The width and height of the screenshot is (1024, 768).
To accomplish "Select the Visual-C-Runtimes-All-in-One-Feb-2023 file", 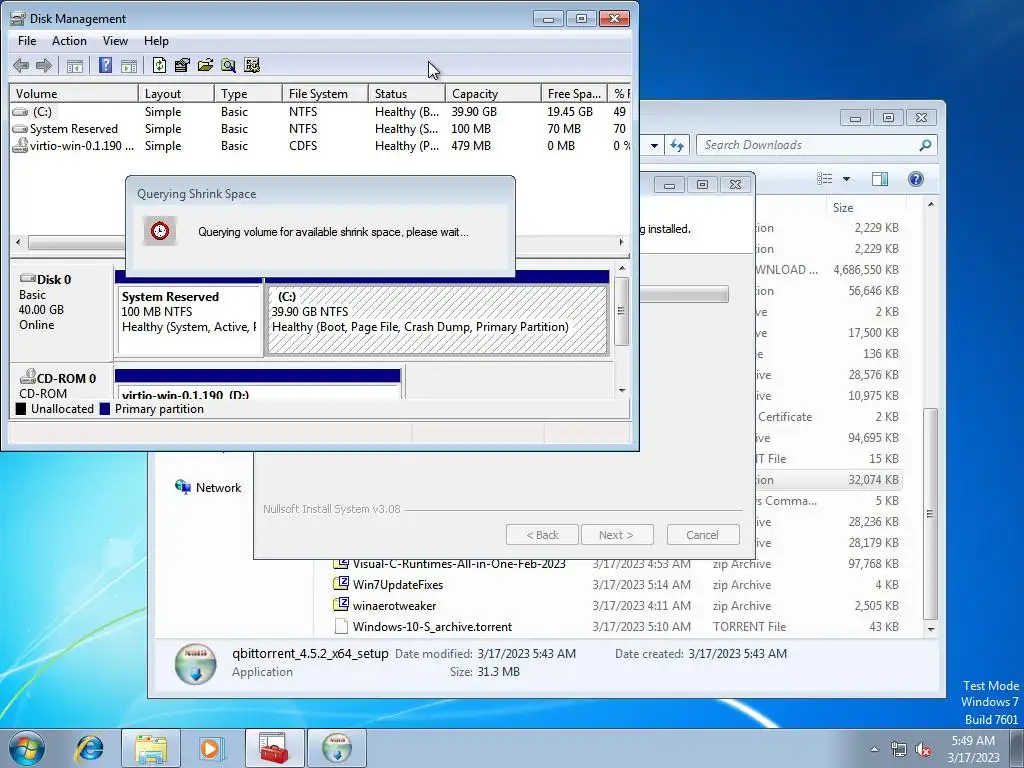I will tap(458, 564).
